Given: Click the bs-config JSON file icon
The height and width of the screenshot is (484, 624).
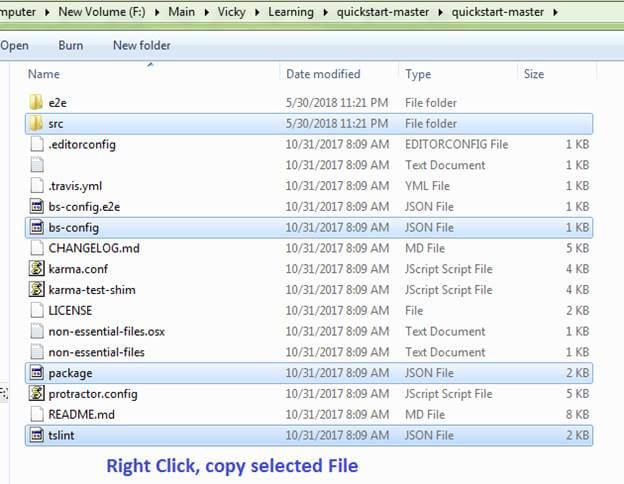Looking at the screenshot, I should coord(37,227).
